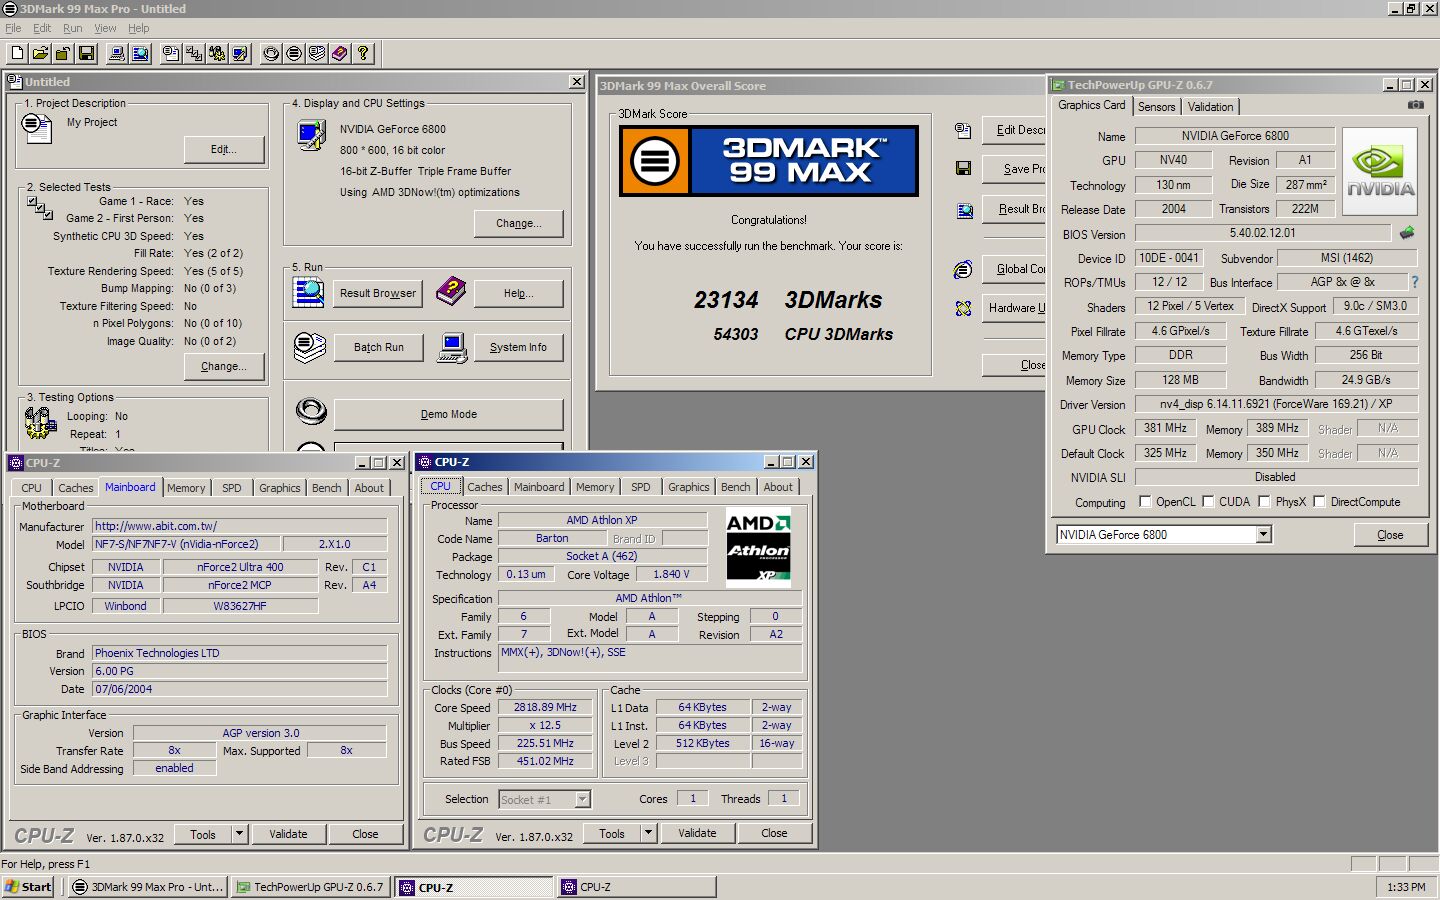Click the help book icon in Run section
The image size is (1440, 900).
pos(451,291)
